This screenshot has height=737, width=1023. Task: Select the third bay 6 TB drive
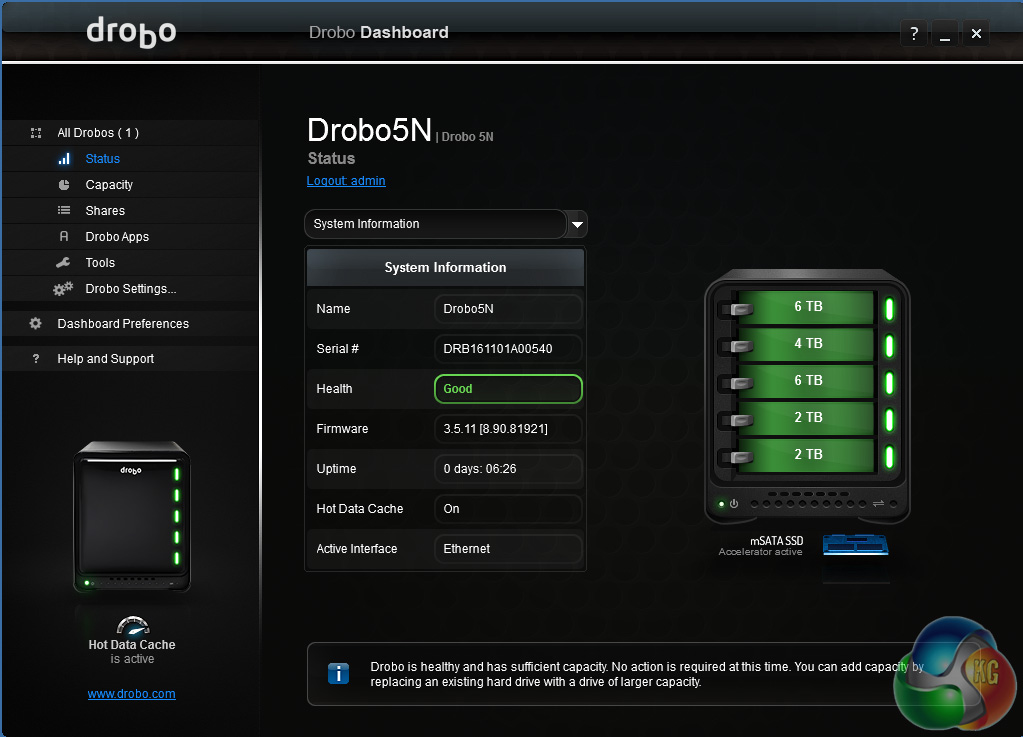[x=808, y=380]
